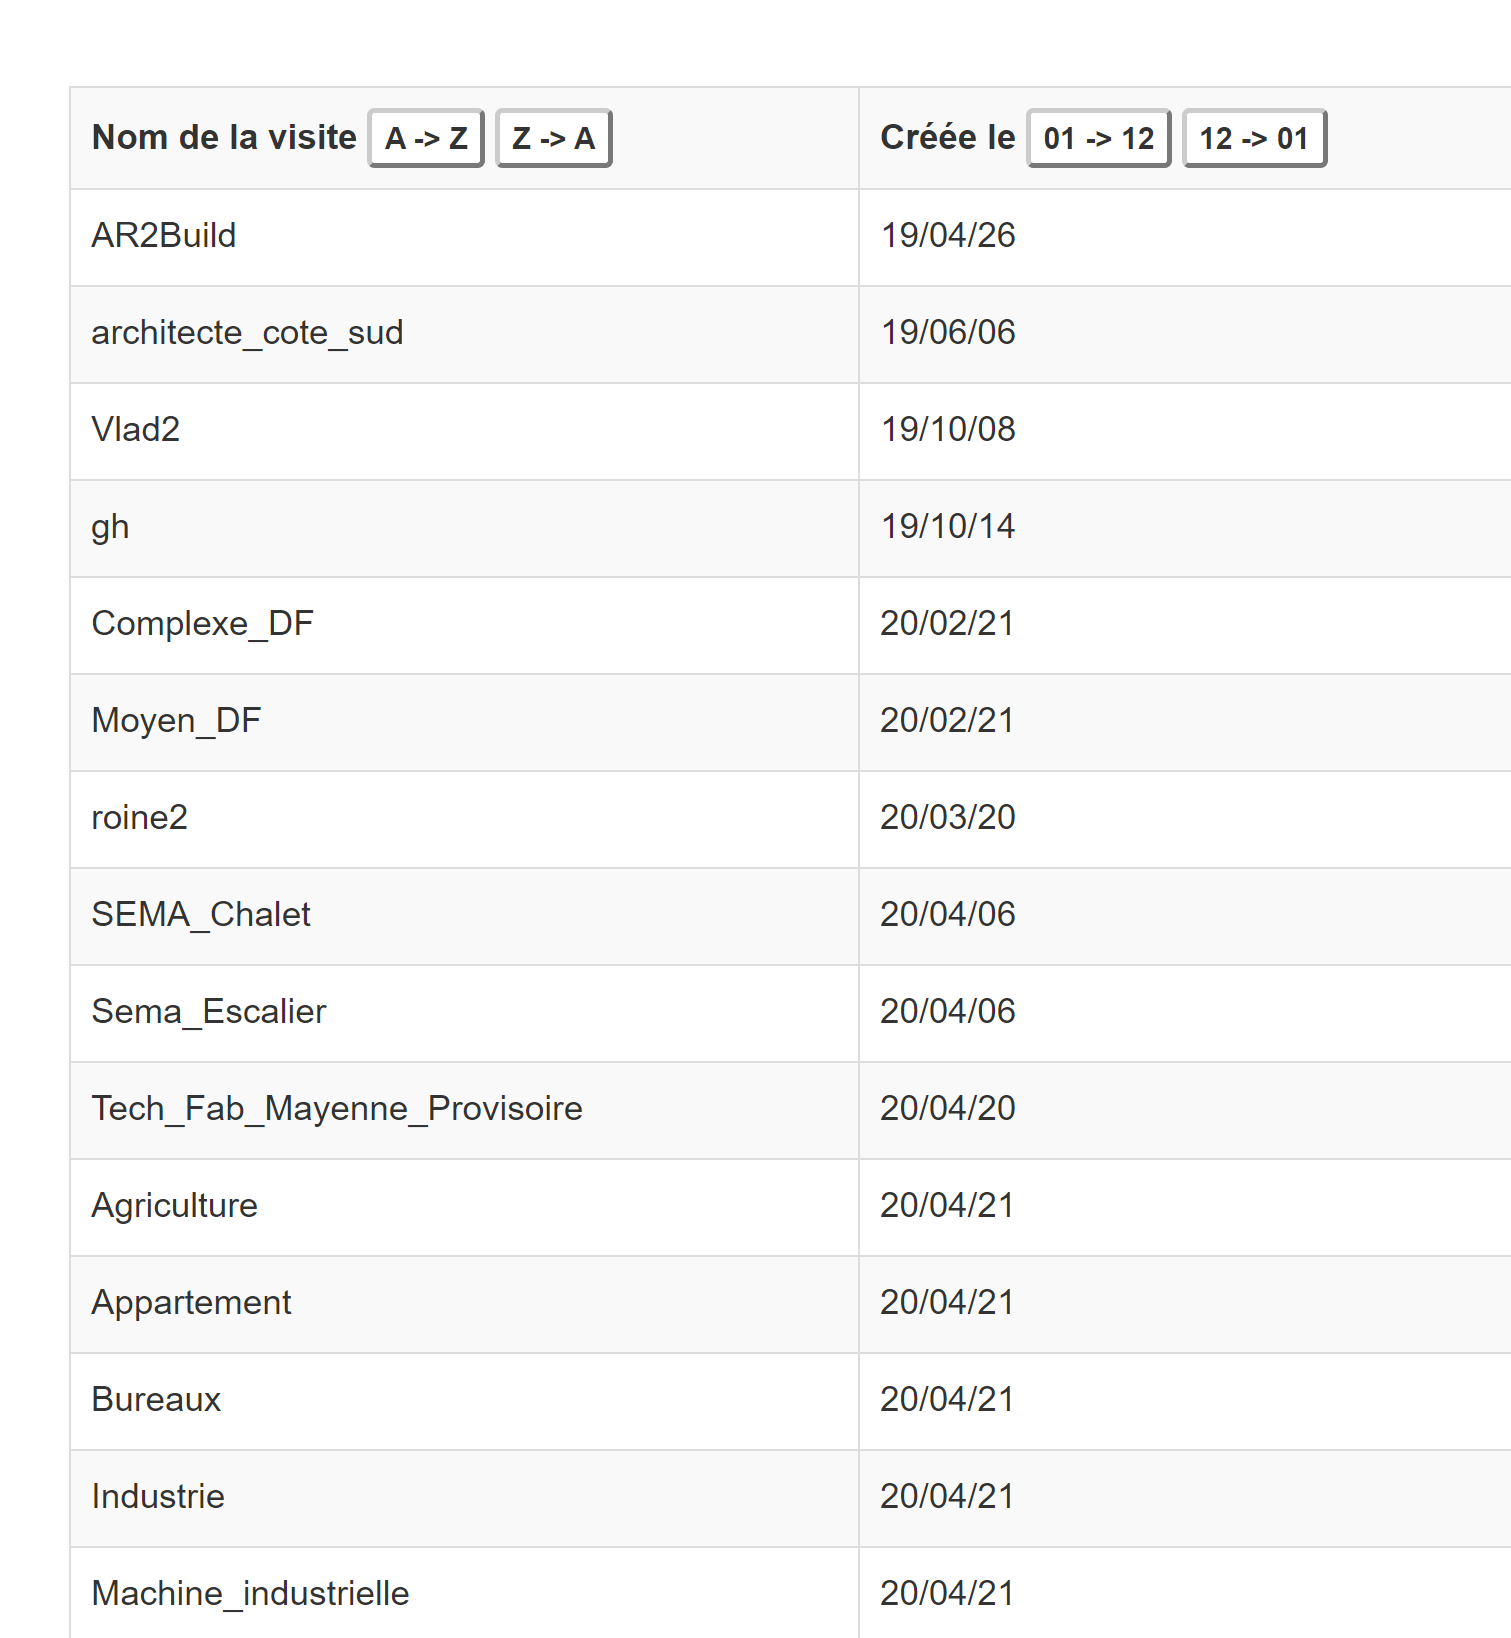1511x1638 pixels.
Task: Click the 'Créée le' column header
Action: pos(944,137)
